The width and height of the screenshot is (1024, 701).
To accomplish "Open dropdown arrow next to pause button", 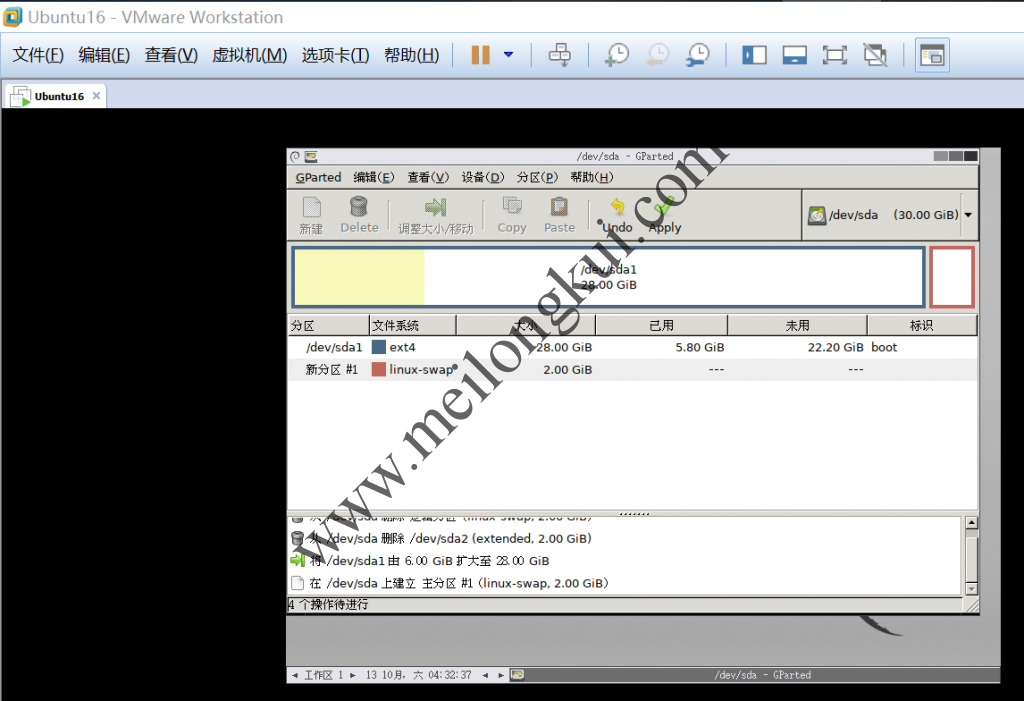I will (x=509, y=55).
